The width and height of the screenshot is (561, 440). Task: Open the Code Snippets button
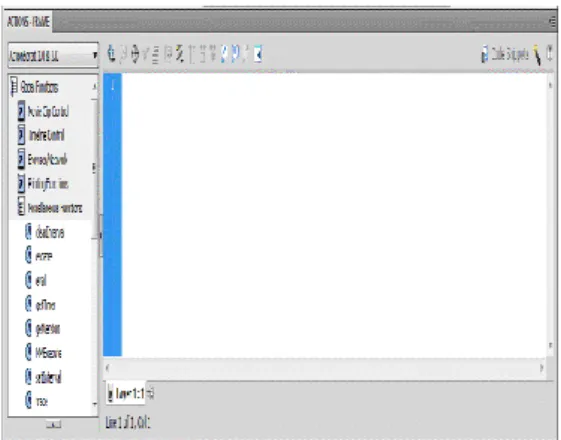pos(504,54)
